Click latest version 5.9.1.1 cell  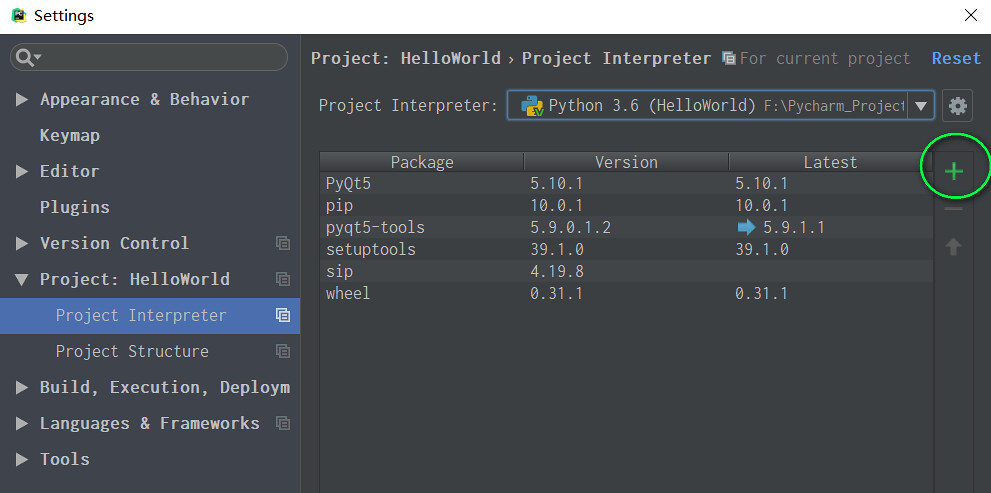(794, 228)
